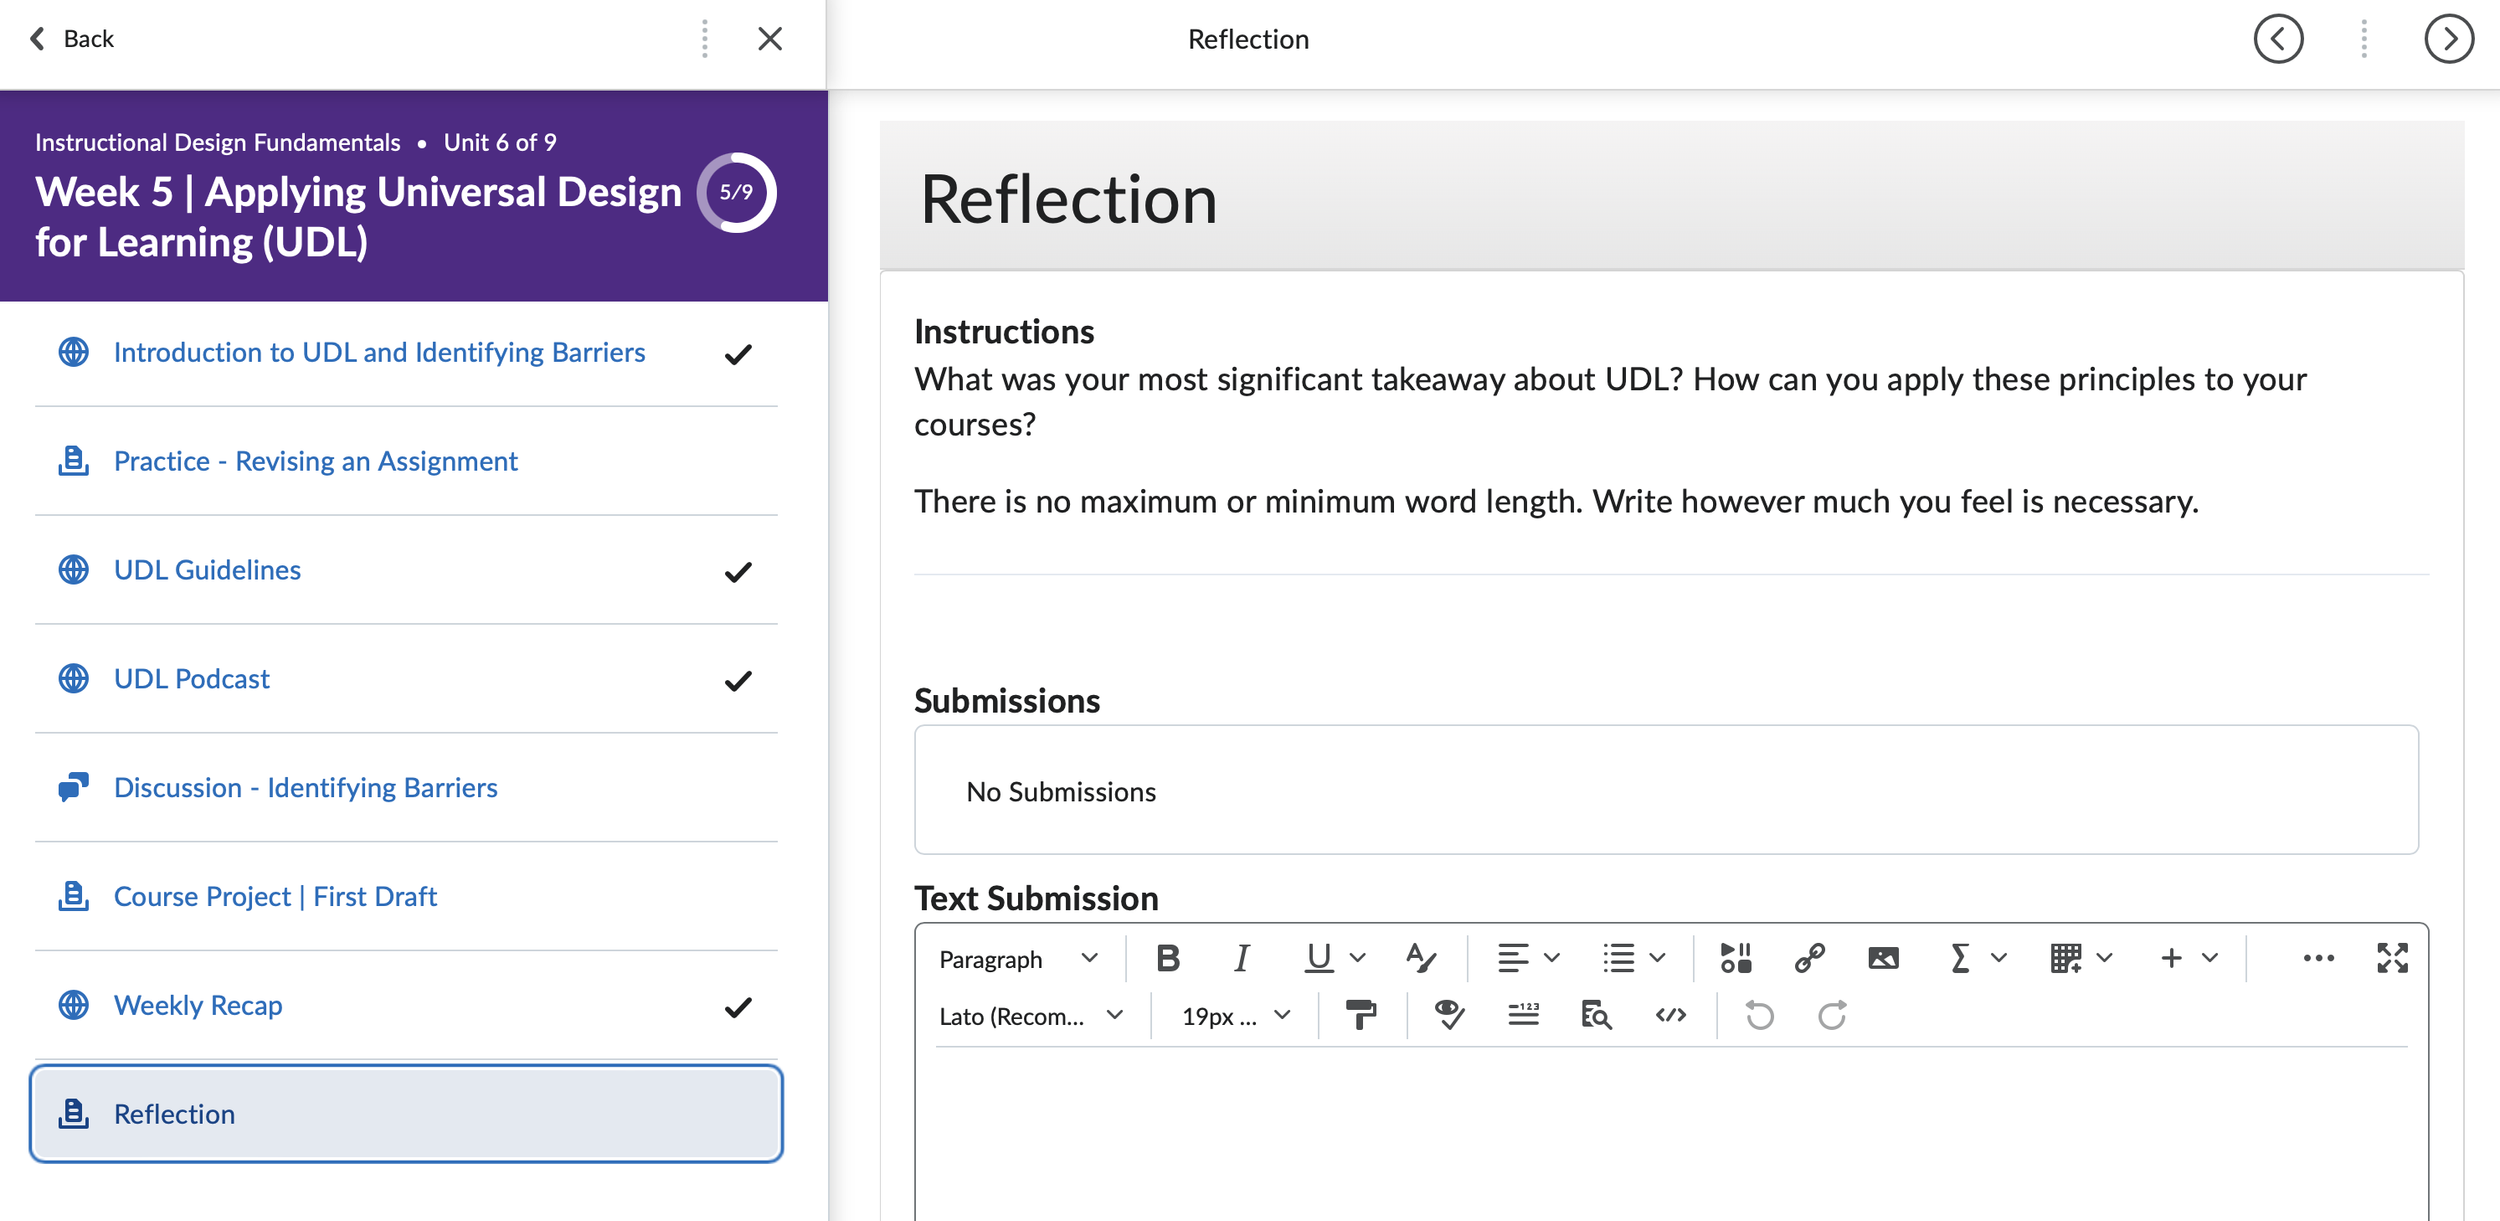The width and height of the screenshot is (2500, 1221).
Task: View the HTML source code of the editor
Action: tap(1670, 1015)
